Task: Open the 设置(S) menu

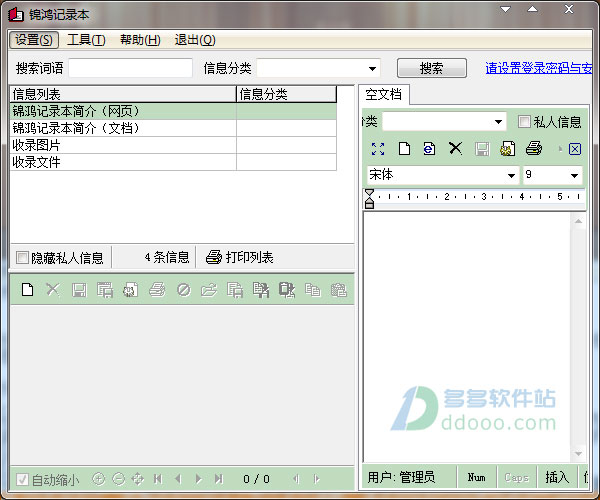Action: pos(34,40)
